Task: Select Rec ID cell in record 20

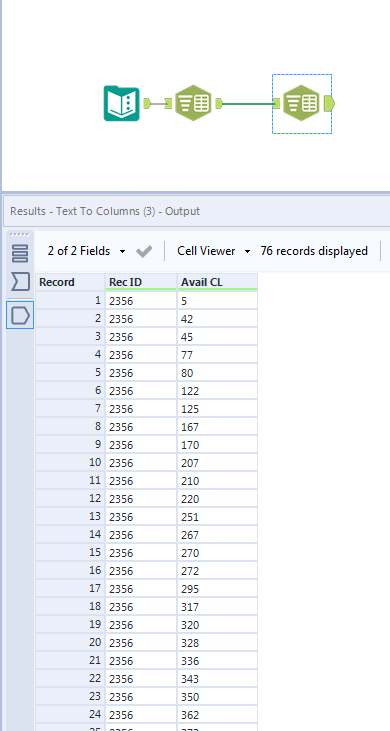Action: pos(141,643)
